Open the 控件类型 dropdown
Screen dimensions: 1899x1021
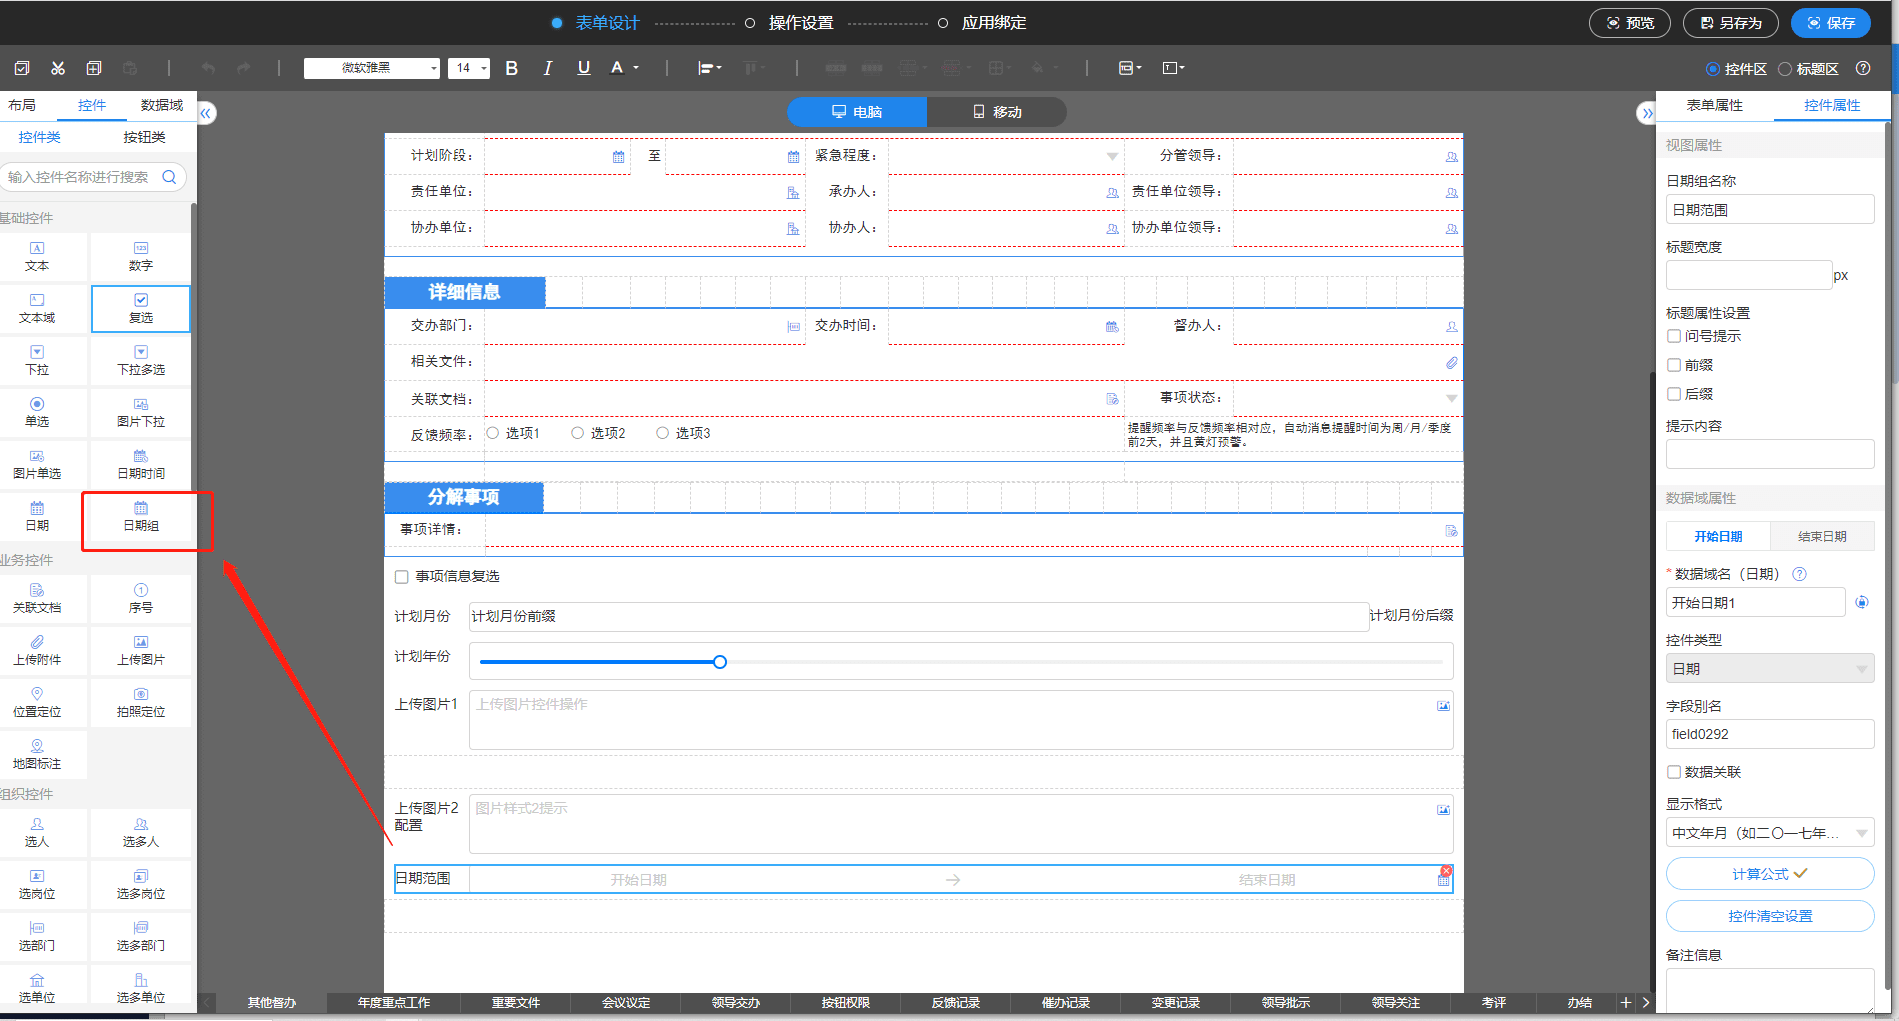[1770, 669]
